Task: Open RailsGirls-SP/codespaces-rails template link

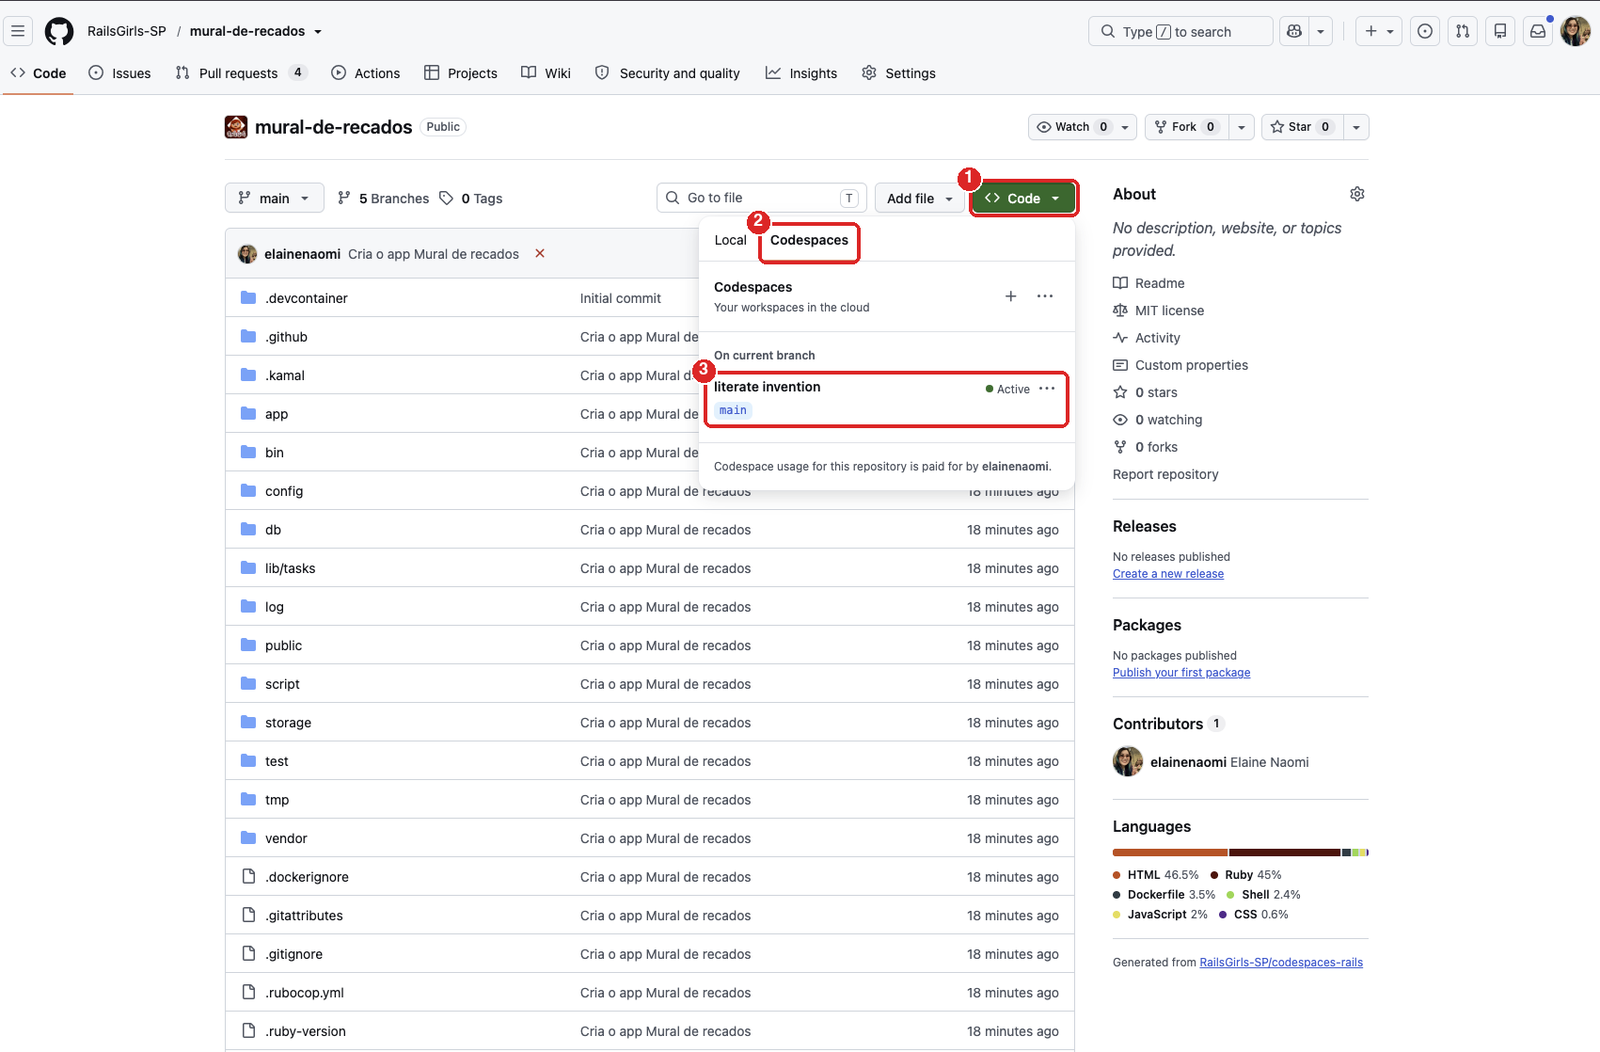Action: [1281, 963]
